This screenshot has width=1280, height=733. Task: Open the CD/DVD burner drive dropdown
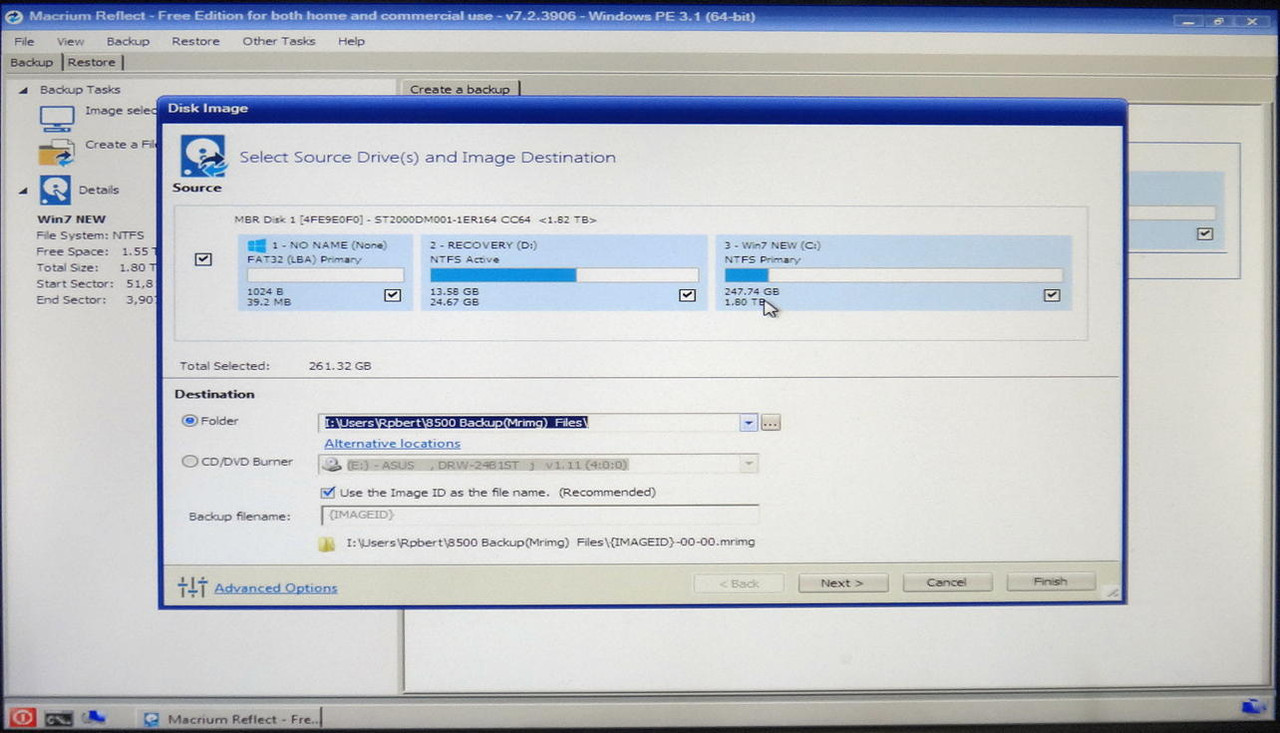pyautogui.click(x=748, y=464)
